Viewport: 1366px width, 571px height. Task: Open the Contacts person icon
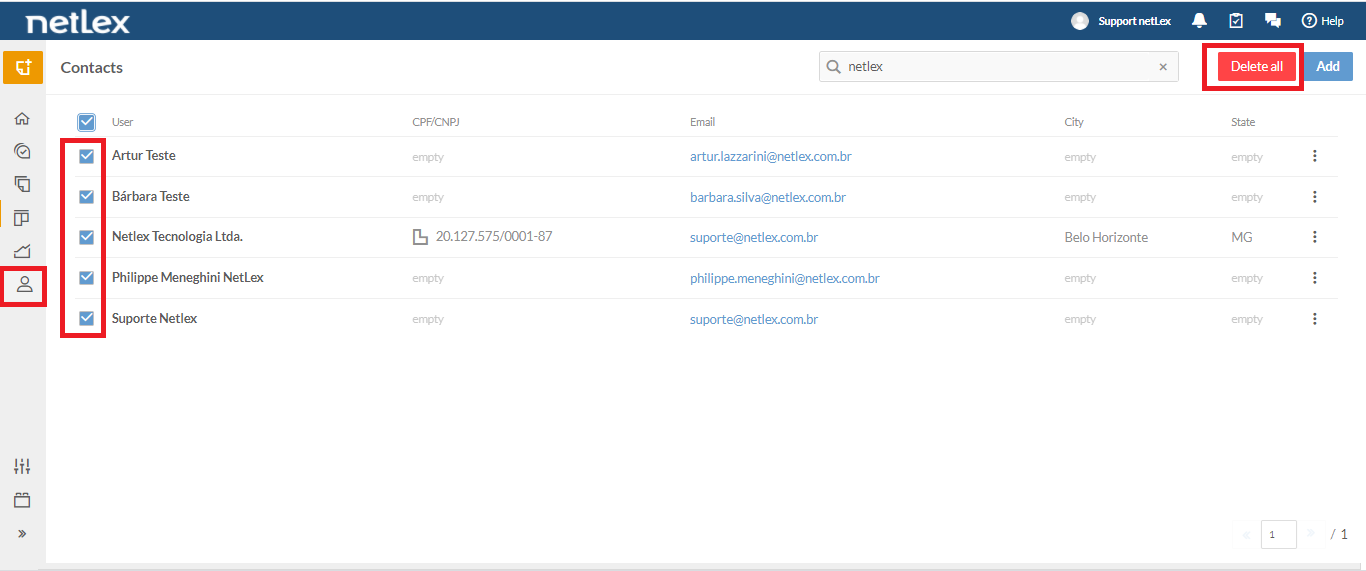[x=24, y=285]
